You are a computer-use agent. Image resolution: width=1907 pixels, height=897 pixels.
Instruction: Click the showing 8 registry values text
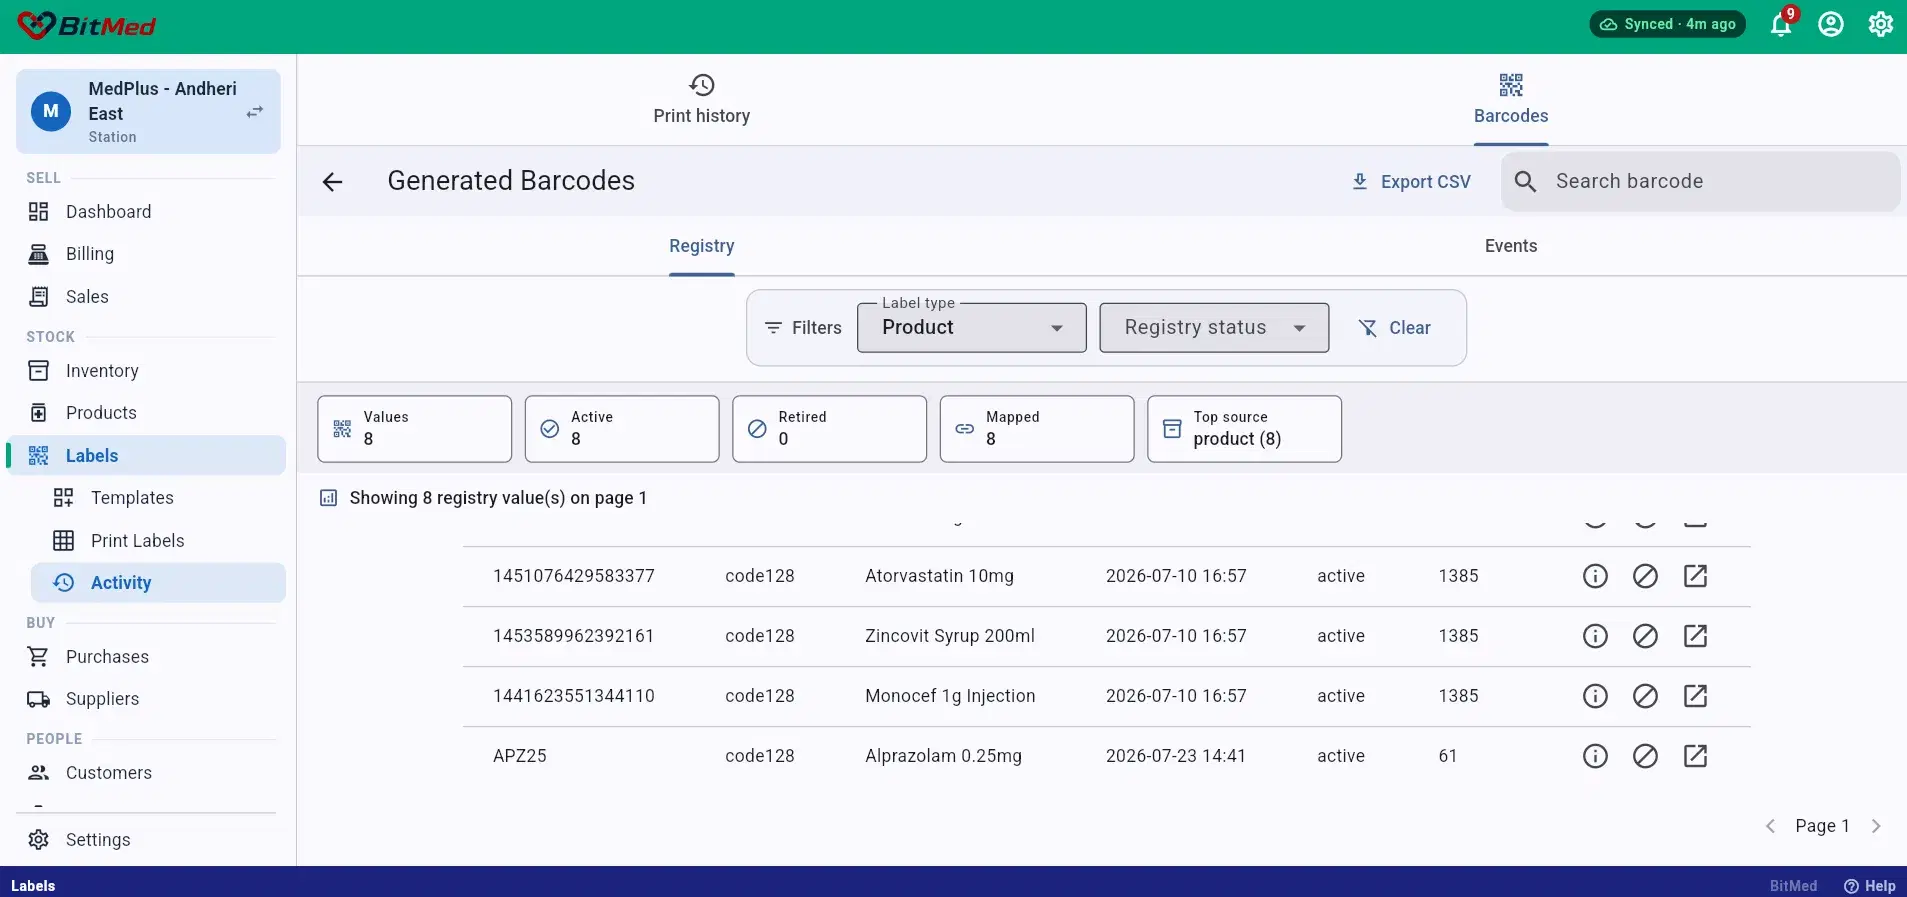(498, 498)
